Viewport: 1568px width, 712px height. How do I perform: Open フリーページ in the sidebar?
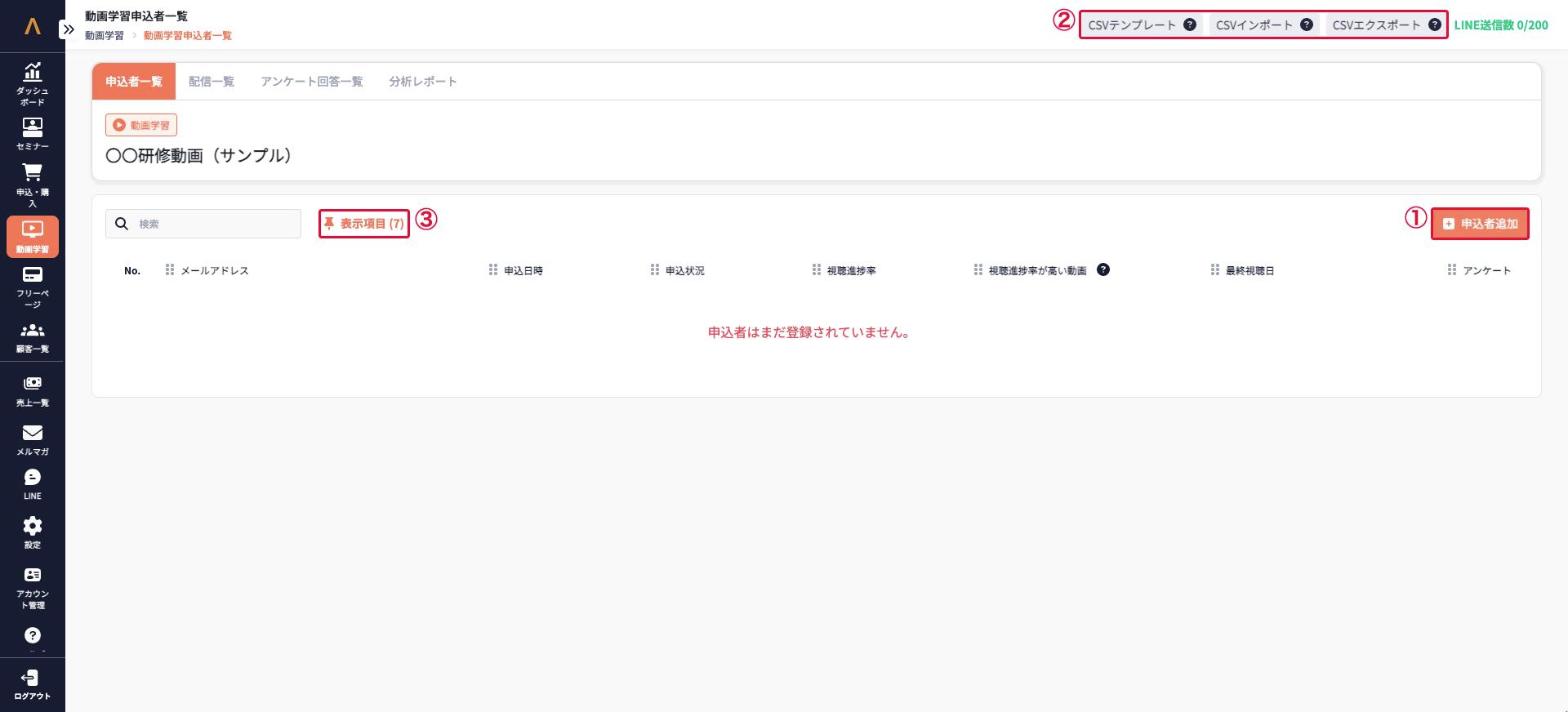tap(32, 287)
